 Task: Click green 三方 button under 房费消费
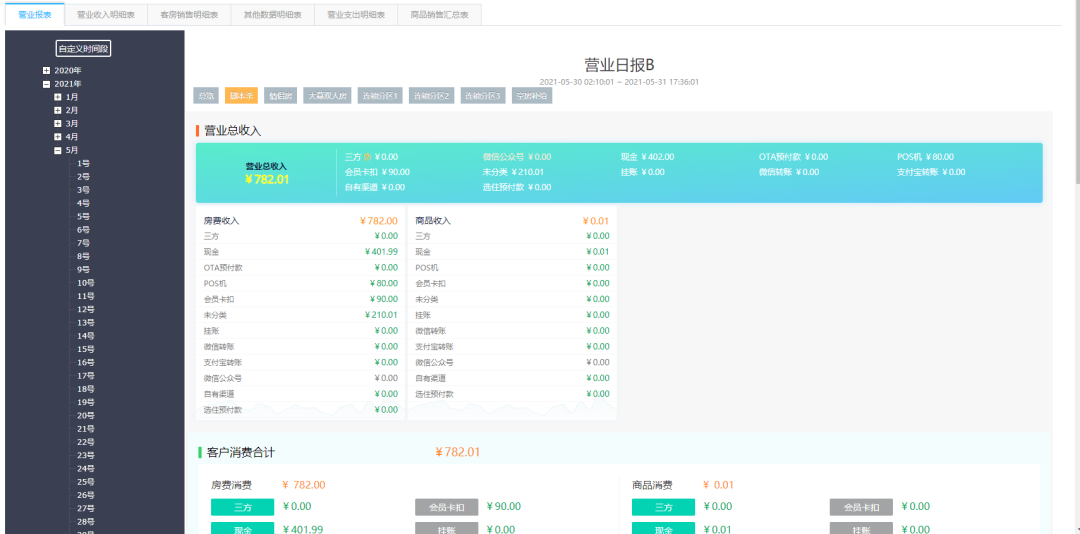click(x=242, y=507)
